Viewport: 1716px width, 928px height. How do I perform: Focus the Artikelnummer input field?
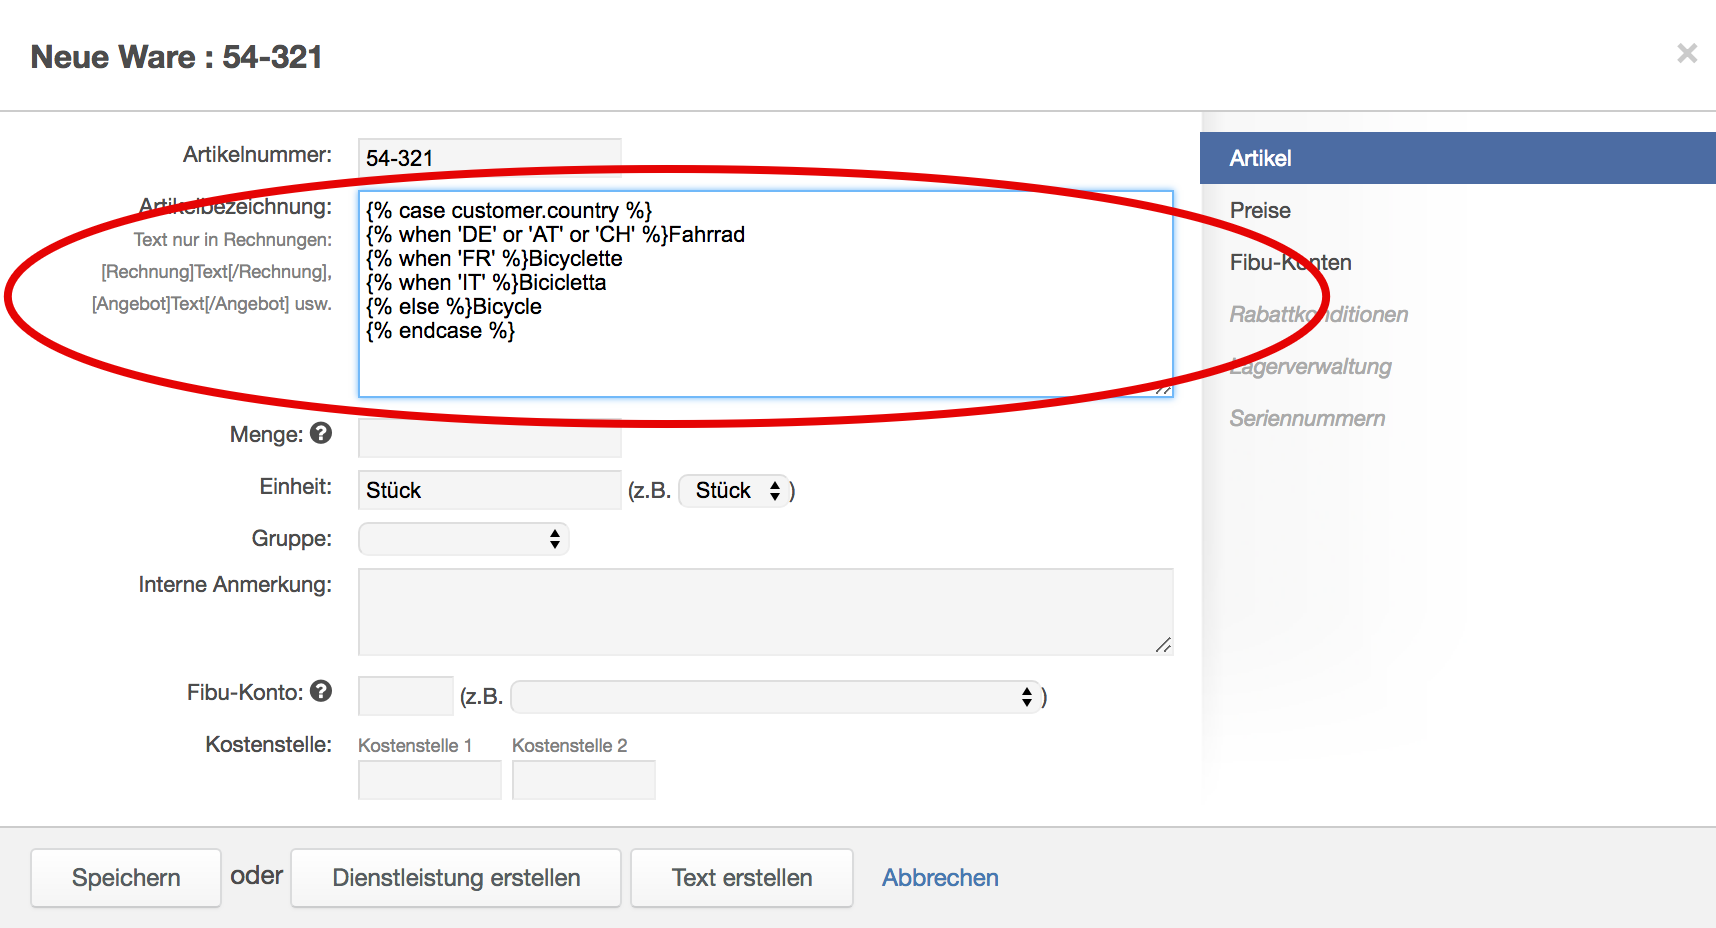490,157
